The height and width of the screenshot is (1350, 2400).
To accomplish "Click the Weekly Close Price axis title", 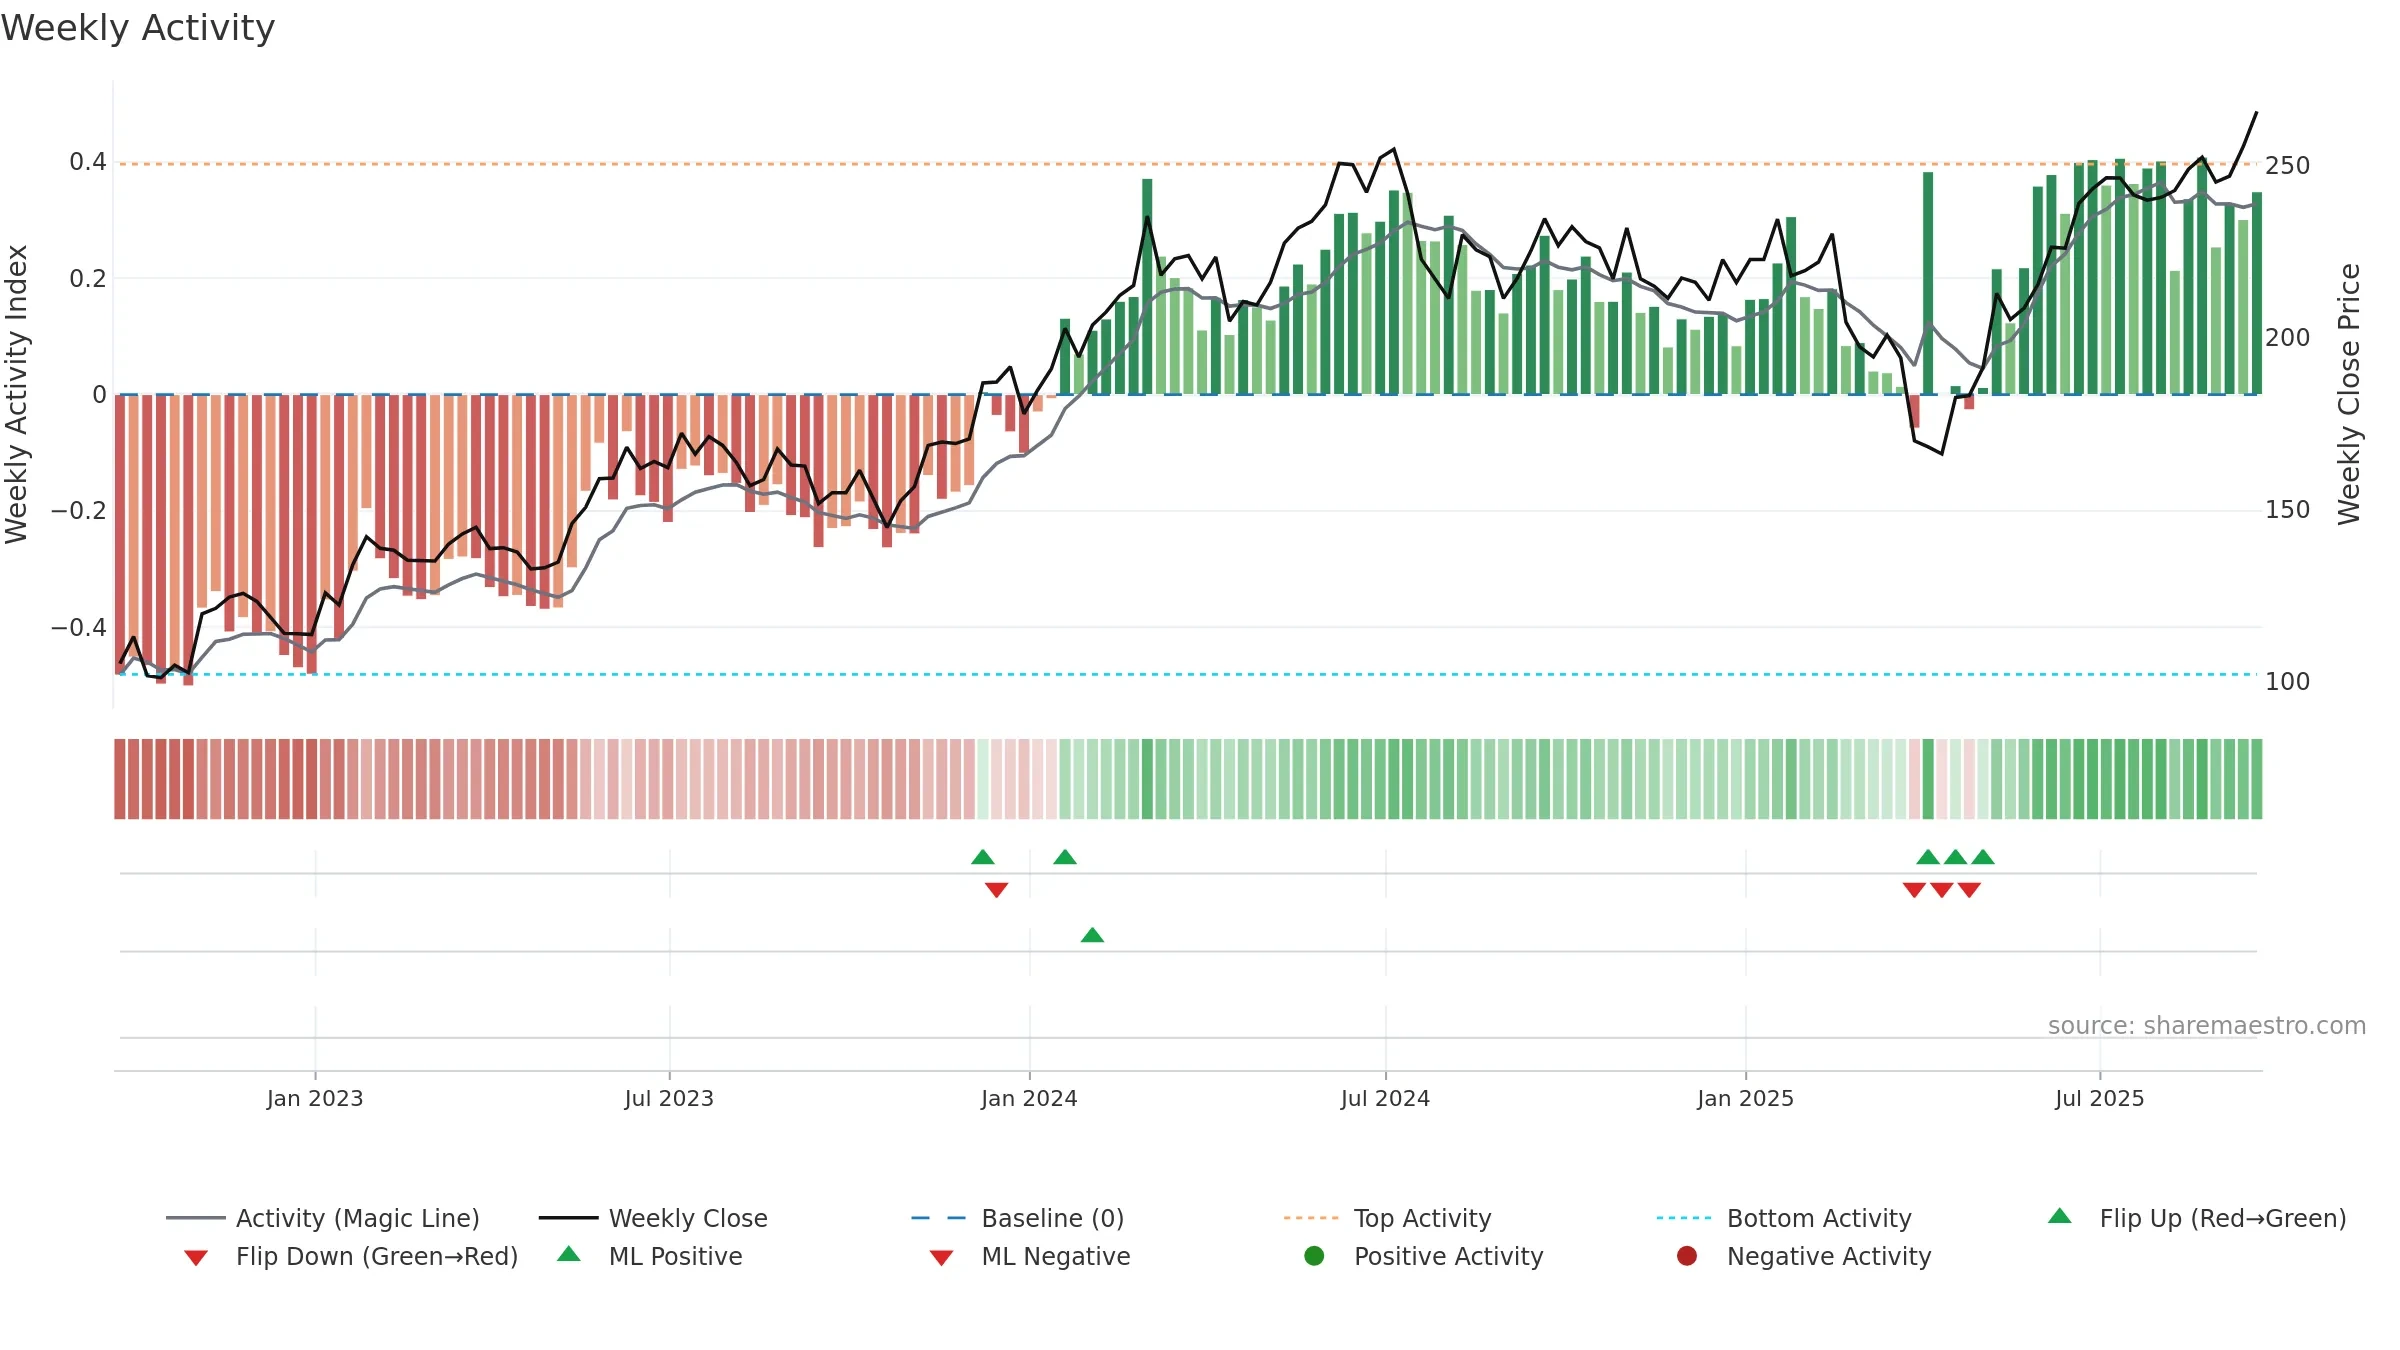I will pyautogui.click(x=2349, y=394).
